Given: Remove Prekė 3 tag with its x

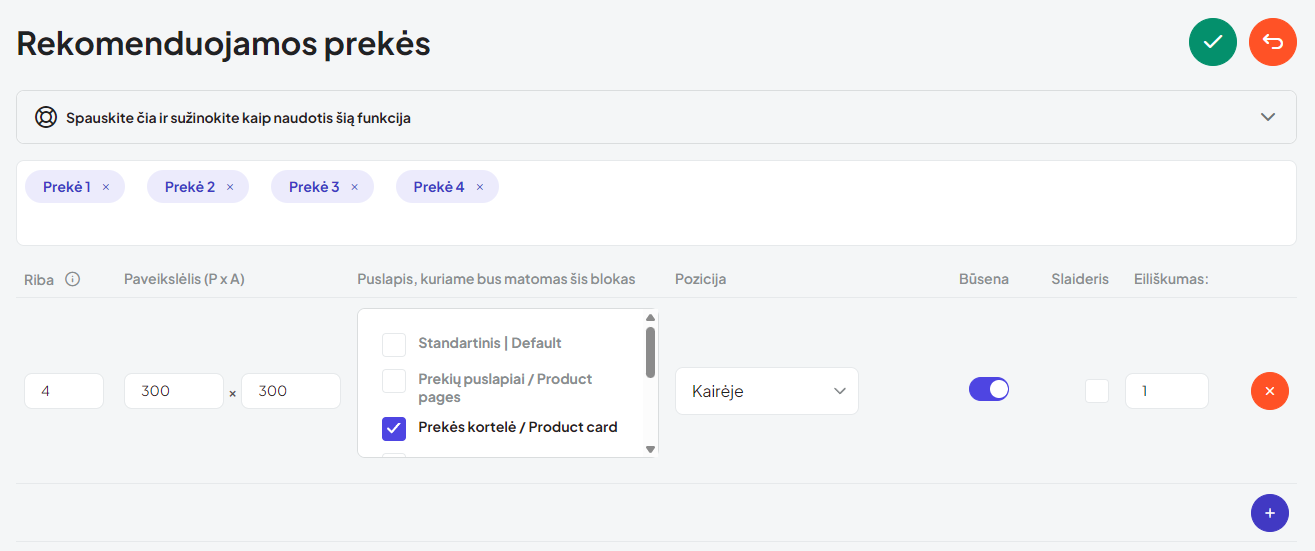Looking at the screenshot, I should [x=354, y=187].
